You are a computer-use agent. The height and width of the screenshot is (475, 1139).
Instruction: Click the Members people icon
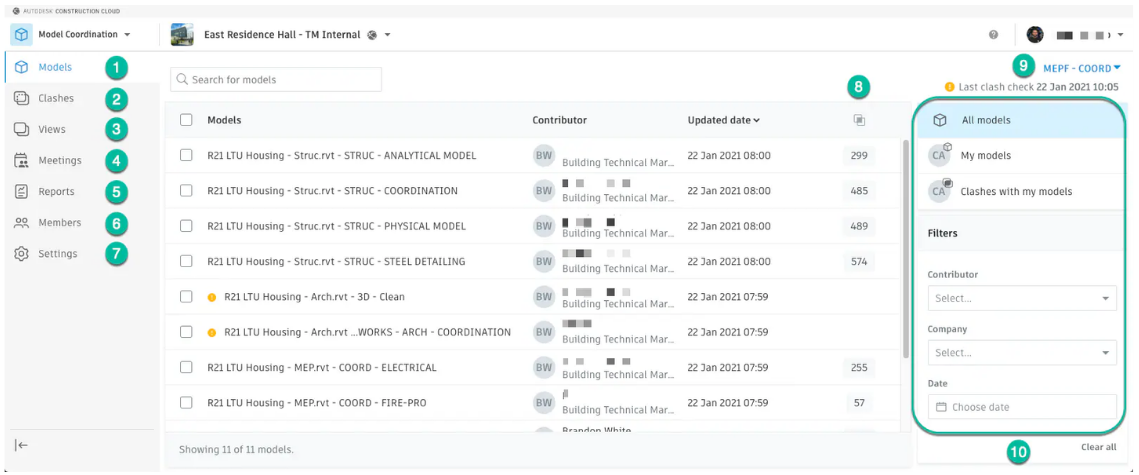(x=22, y=223)
